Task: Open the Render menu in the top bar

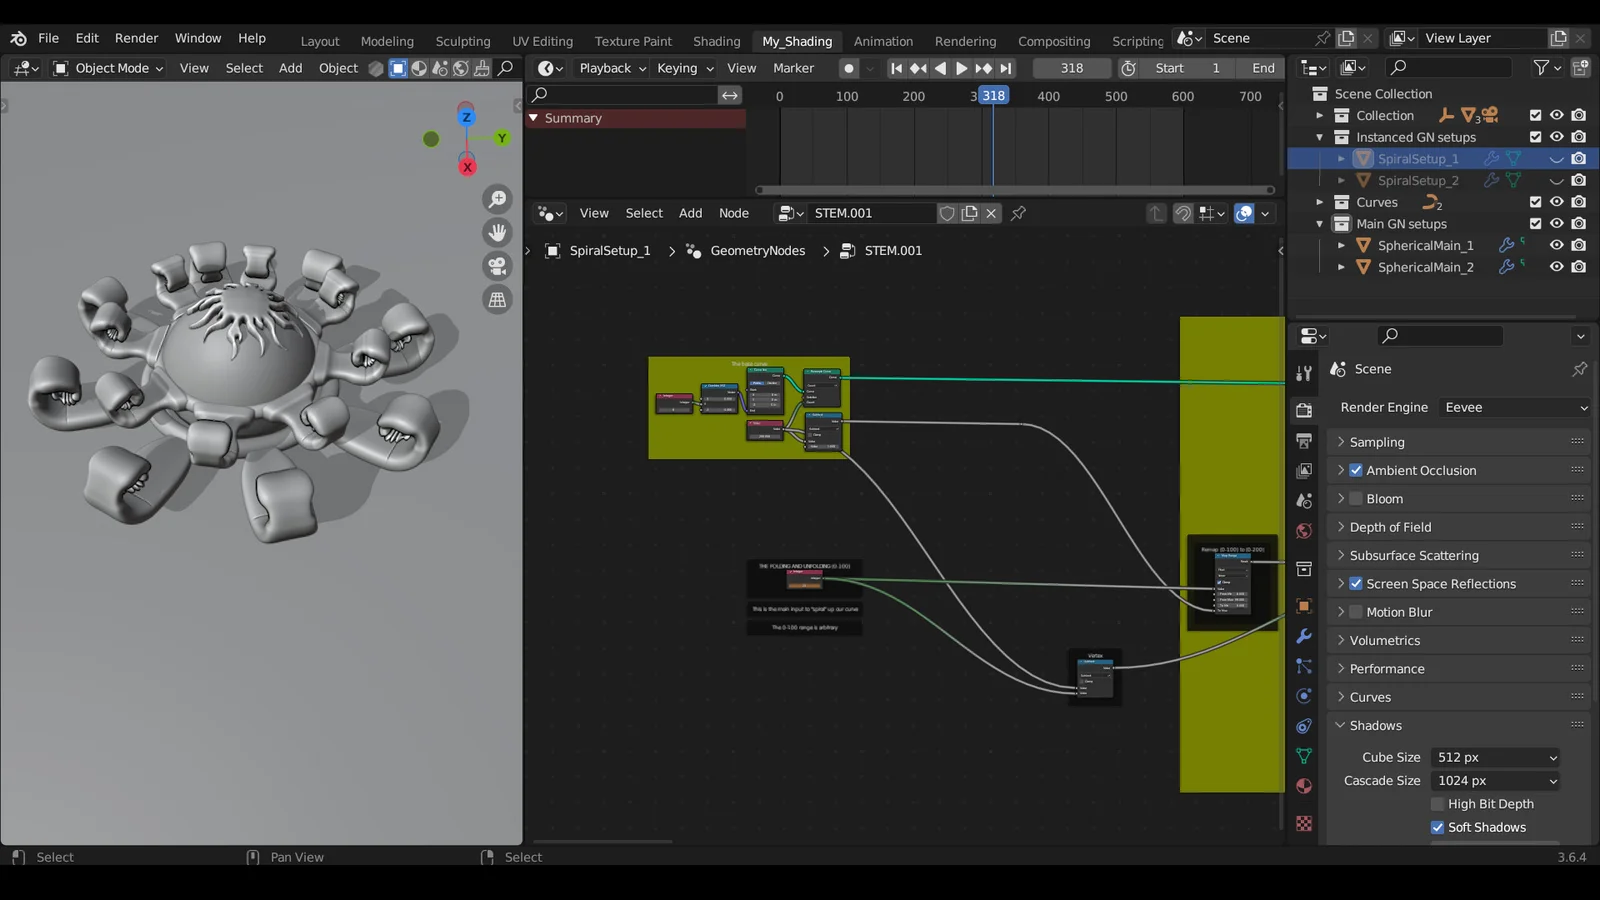Action: click(136, 38)
